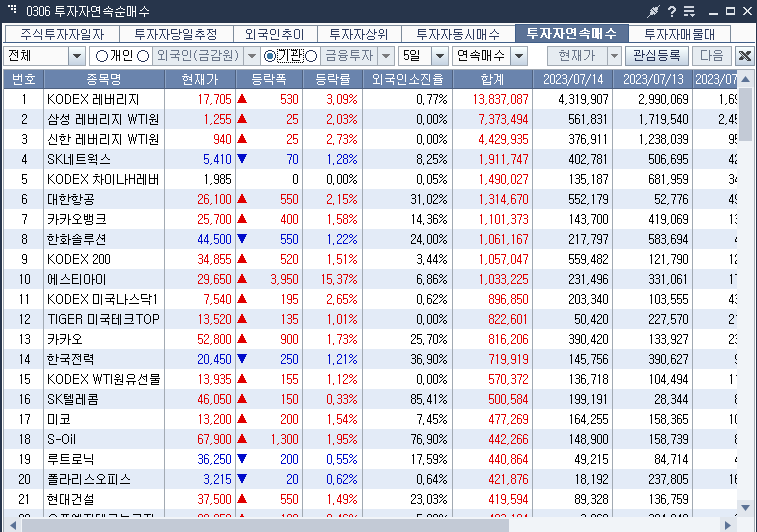Click SK텔레콤 foreign ratio 85.41%
757x532 pixels.
(429, 399)
